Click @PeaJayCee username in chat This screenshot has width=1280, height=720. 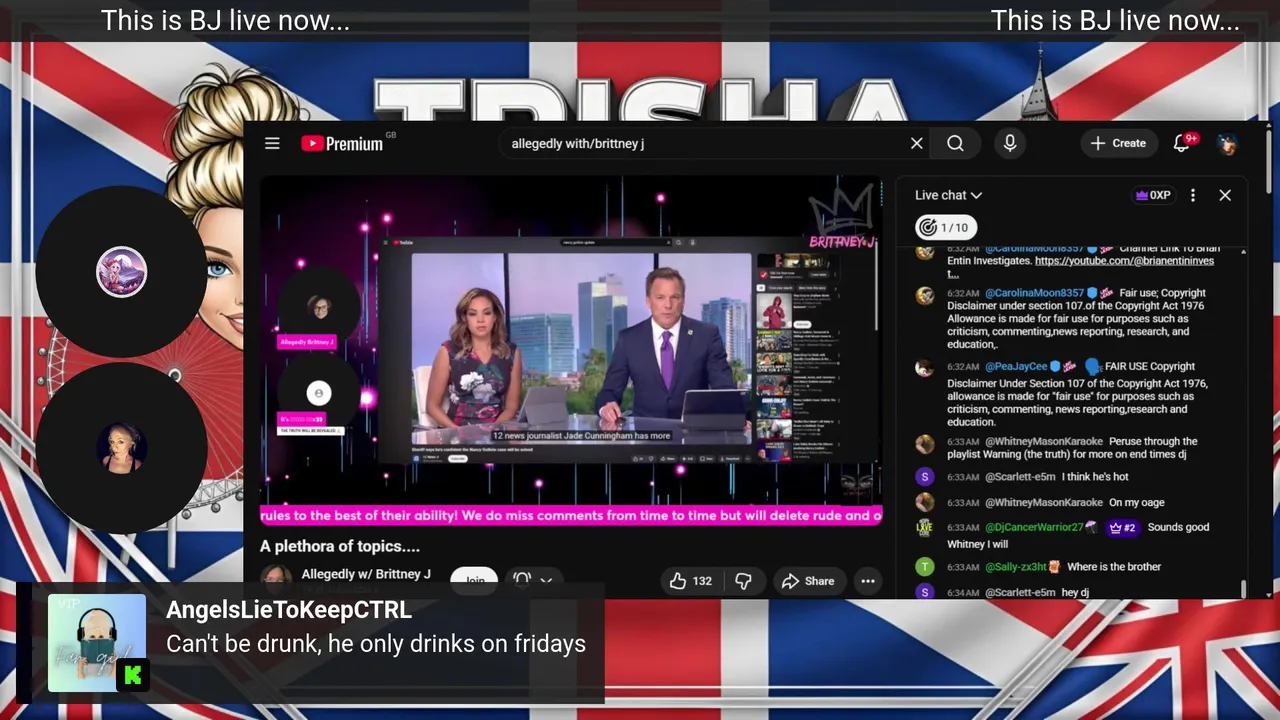(1016, 366)
